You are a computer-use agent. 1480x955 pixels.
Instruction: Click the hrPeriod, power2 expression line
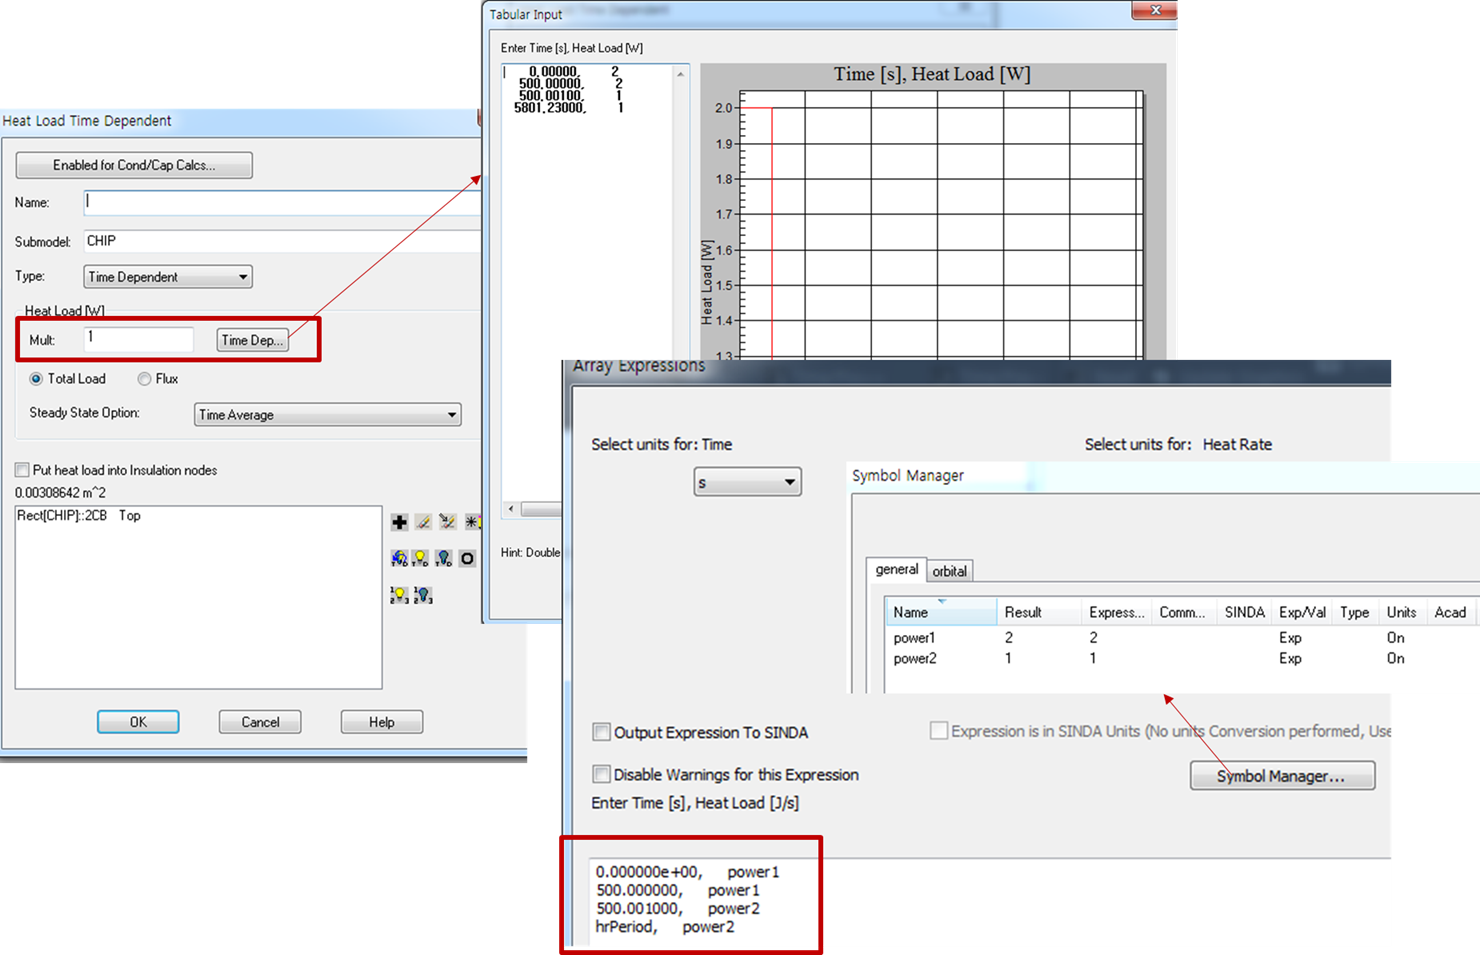[x=665, y=927]
